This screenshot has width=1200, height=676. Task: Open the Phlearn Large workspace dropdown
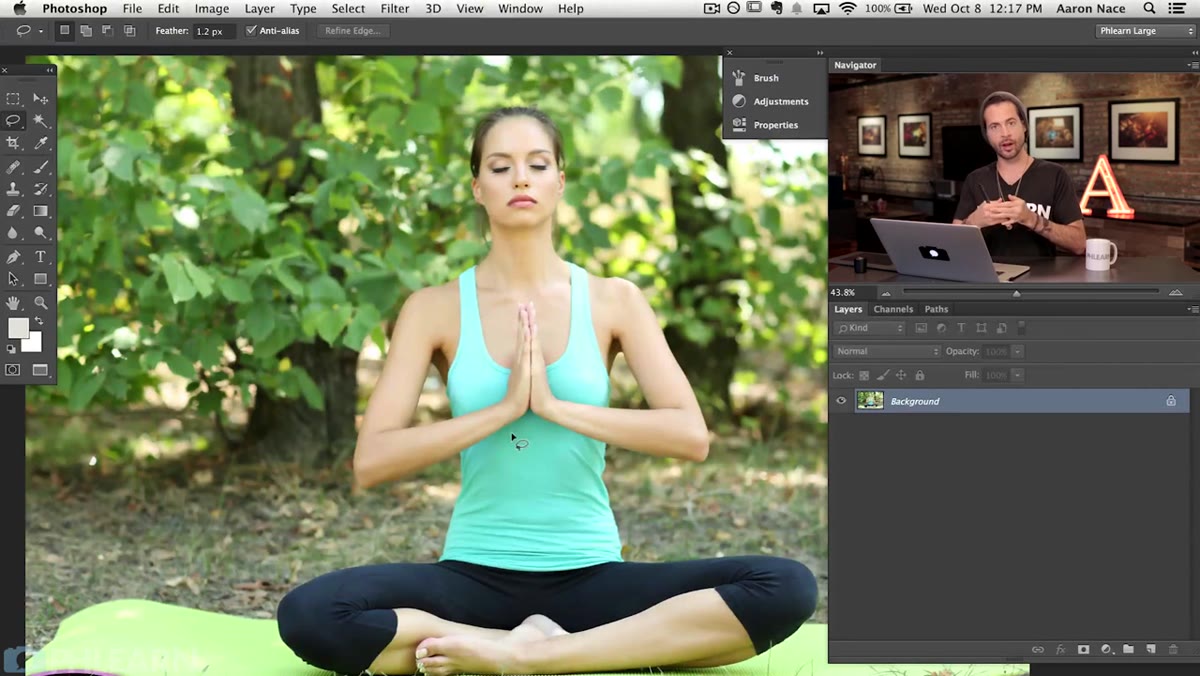click(1145, 31)
